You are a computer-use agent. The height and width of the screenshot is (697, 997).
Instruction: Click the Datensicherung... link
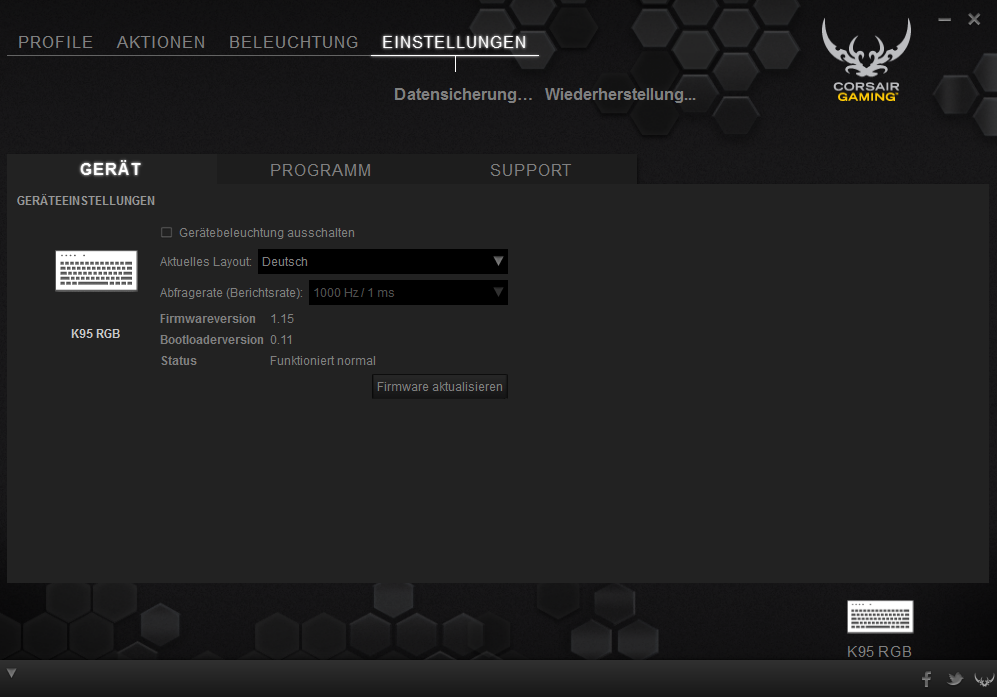coord(463,95)
